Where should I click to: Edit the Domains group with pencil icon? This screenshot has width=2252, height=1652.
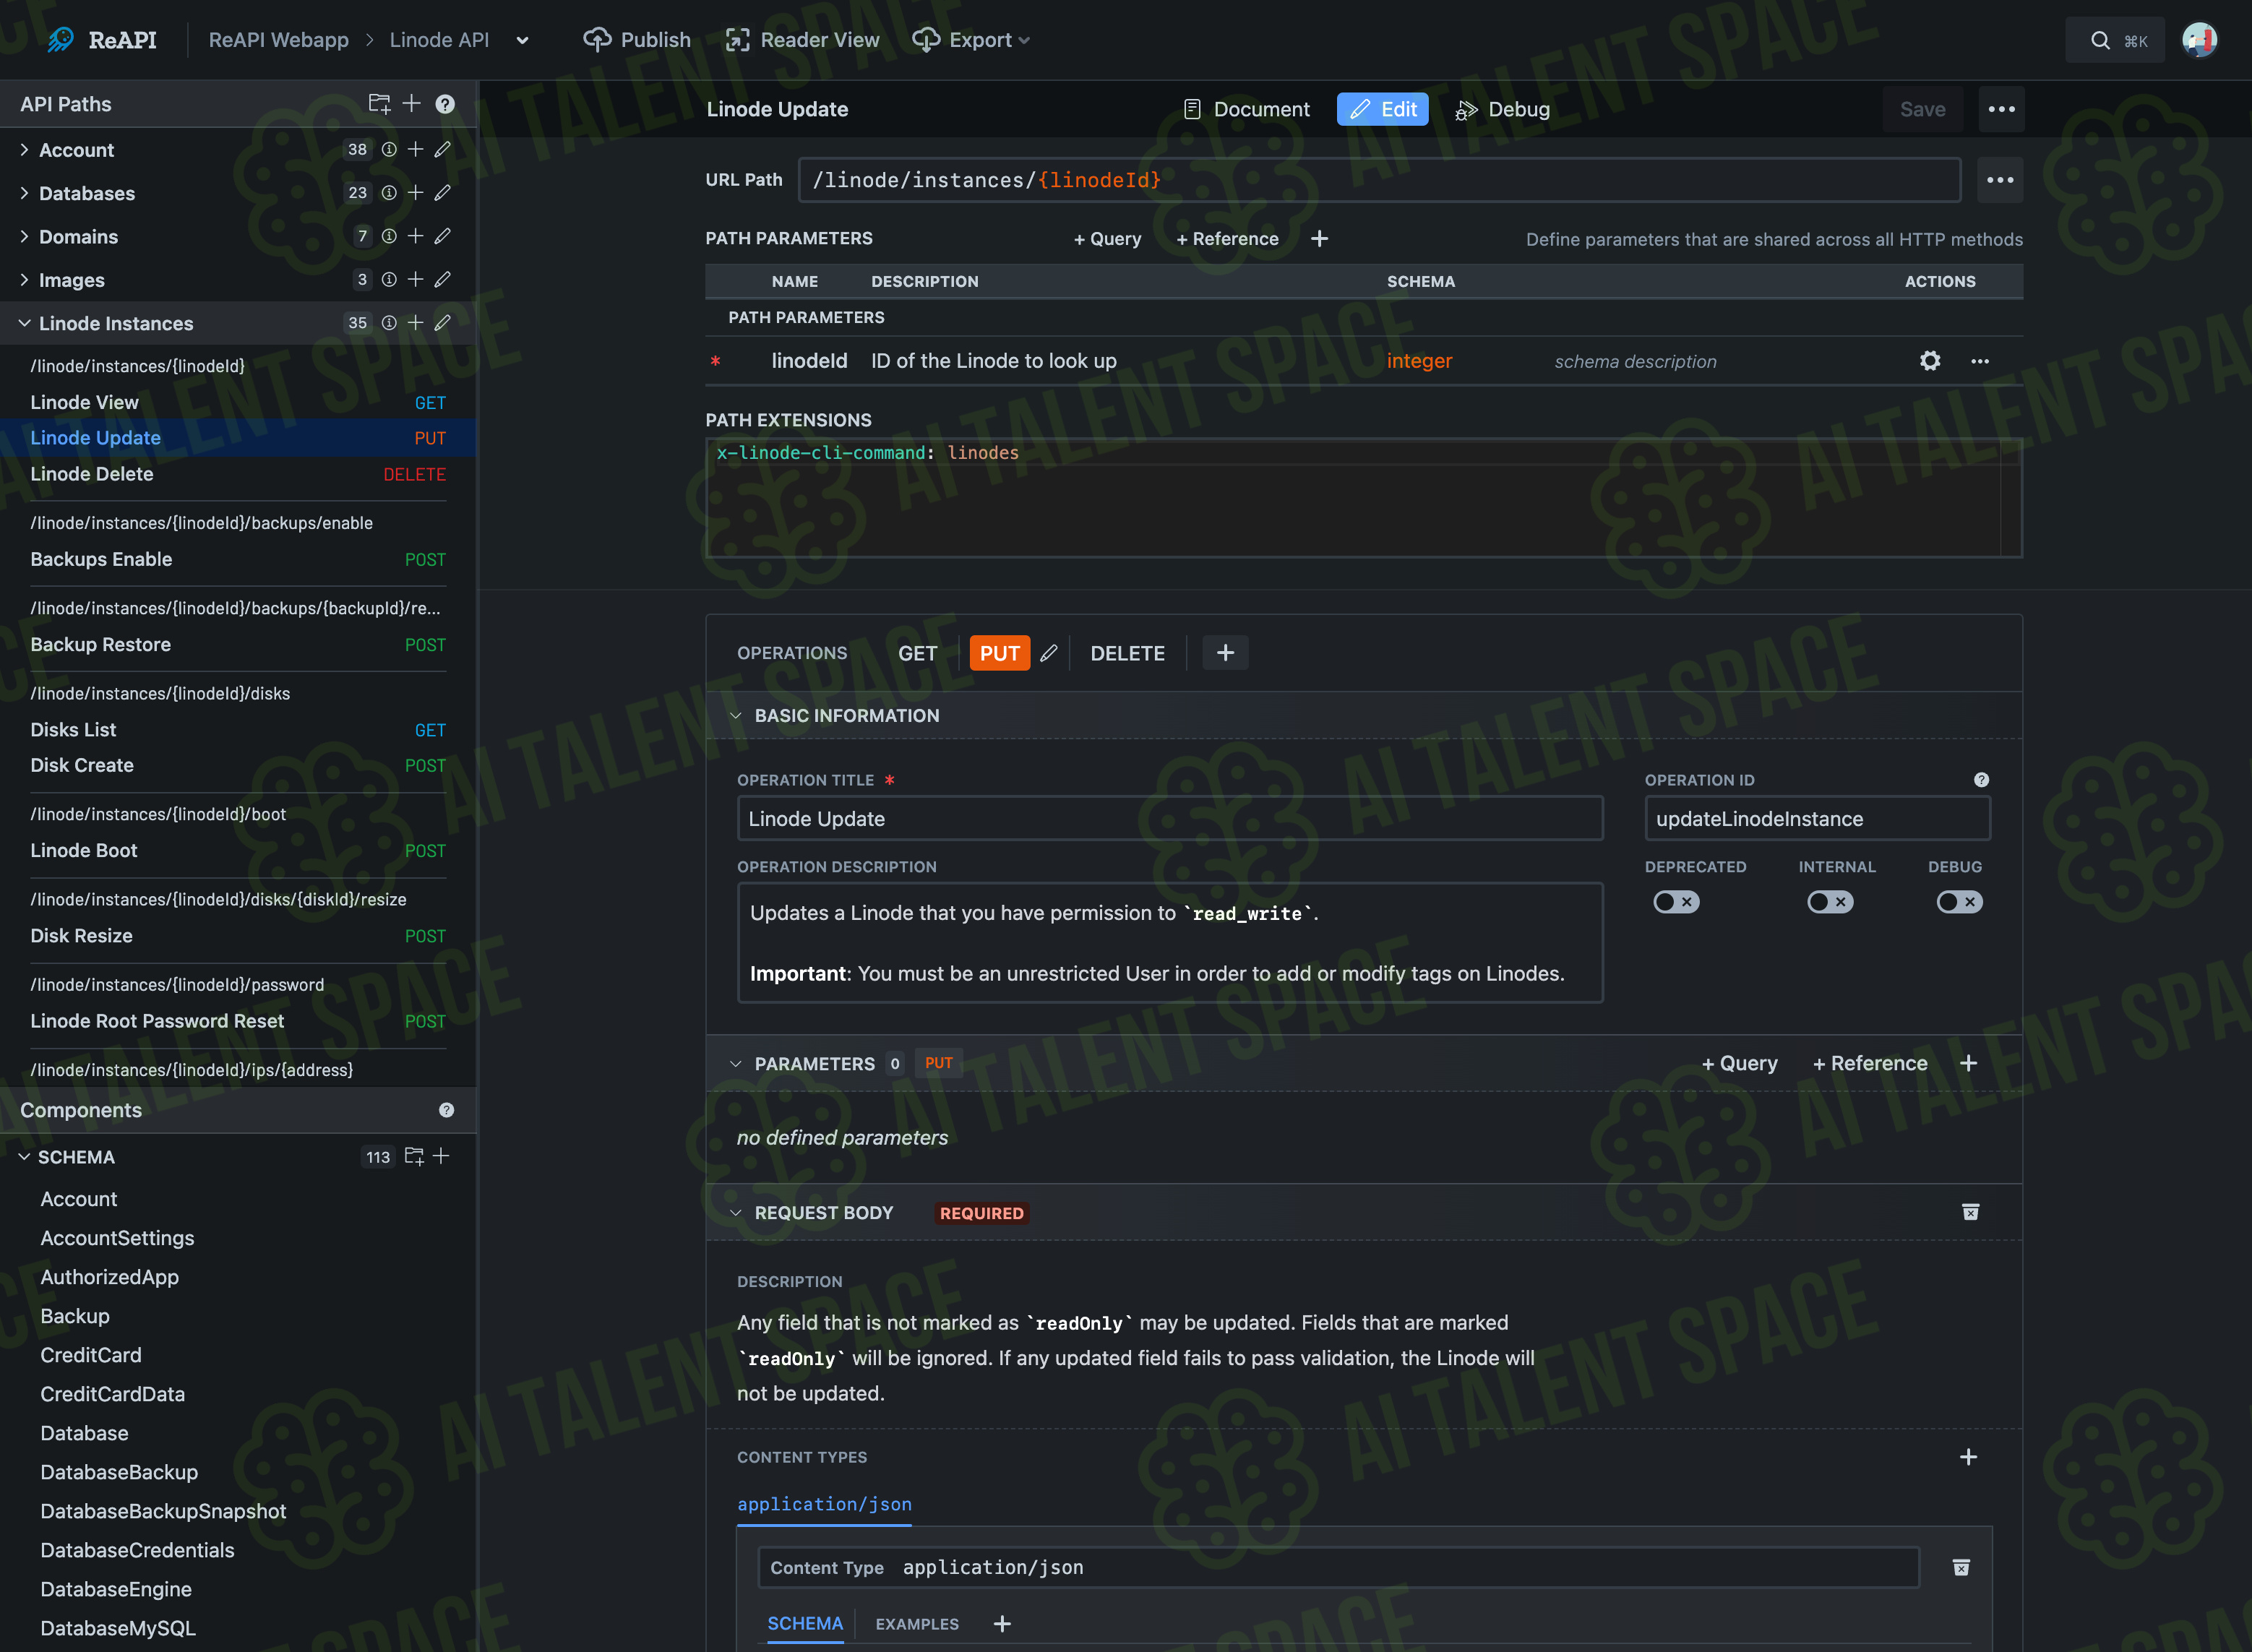click(x=442, y=236)
